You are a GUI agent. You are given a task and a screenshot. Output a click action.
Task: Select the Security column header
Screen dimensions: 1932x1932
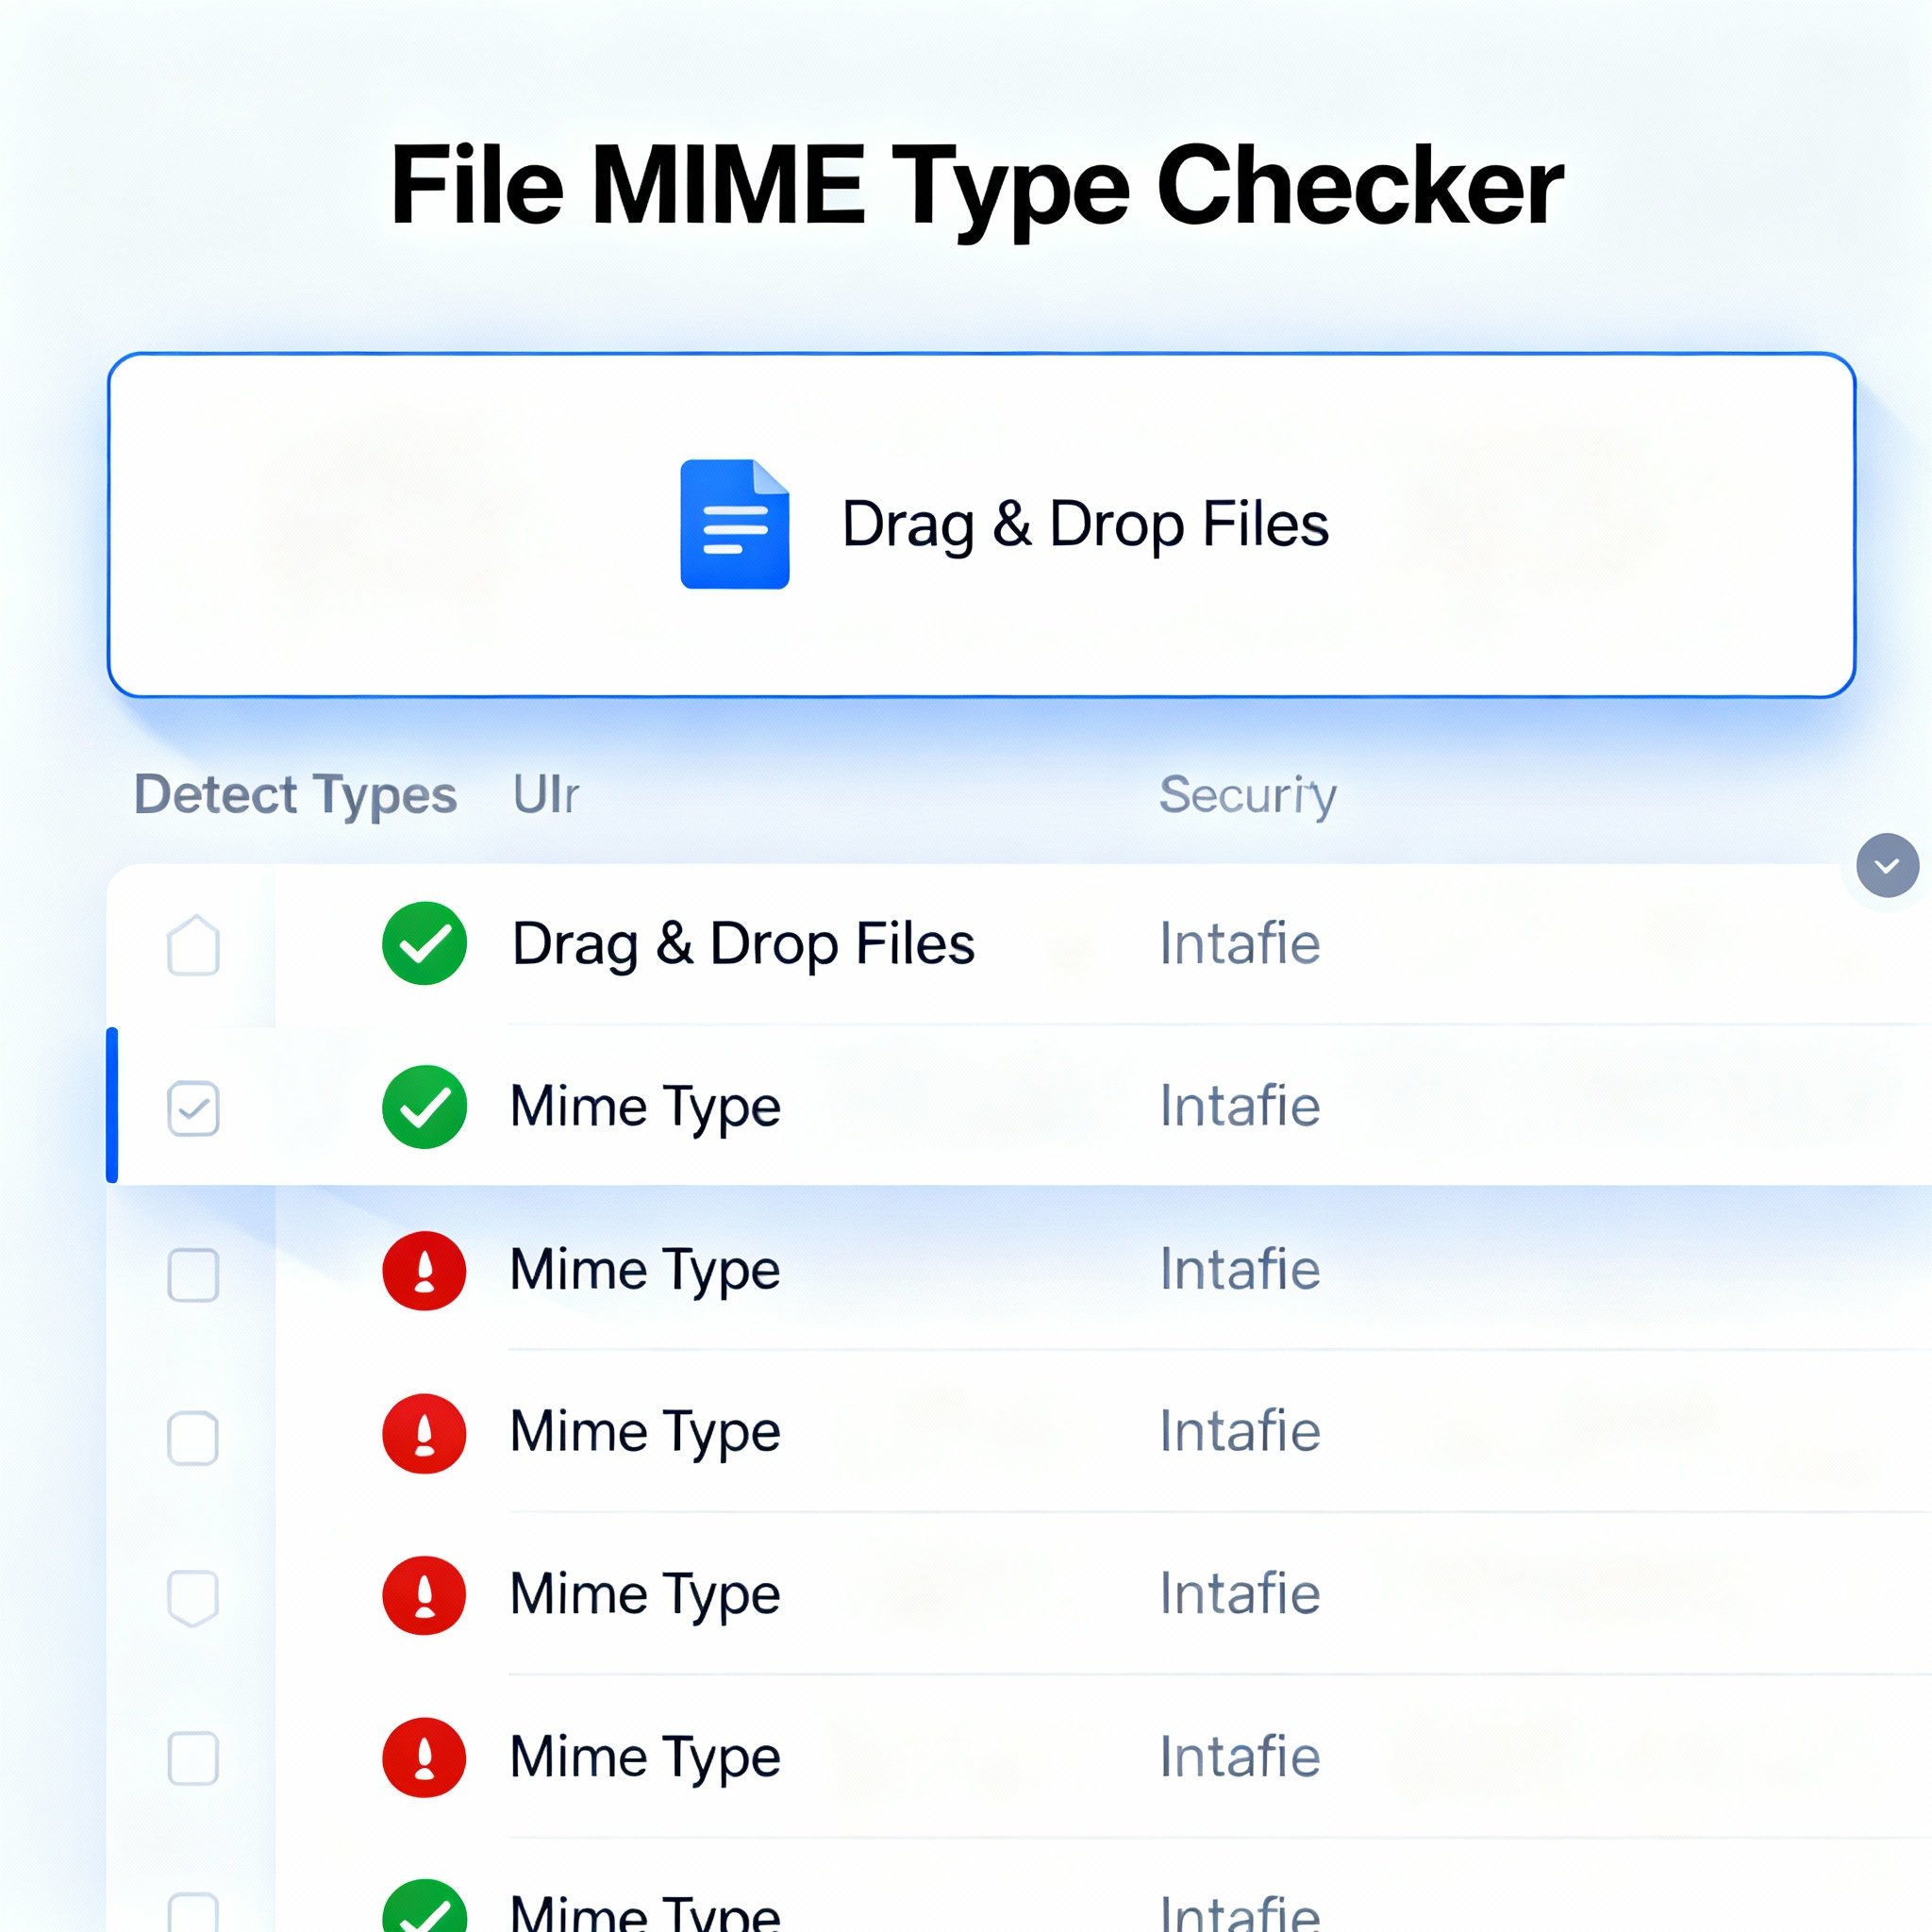pyautogui.click(x=1247, y=795)
